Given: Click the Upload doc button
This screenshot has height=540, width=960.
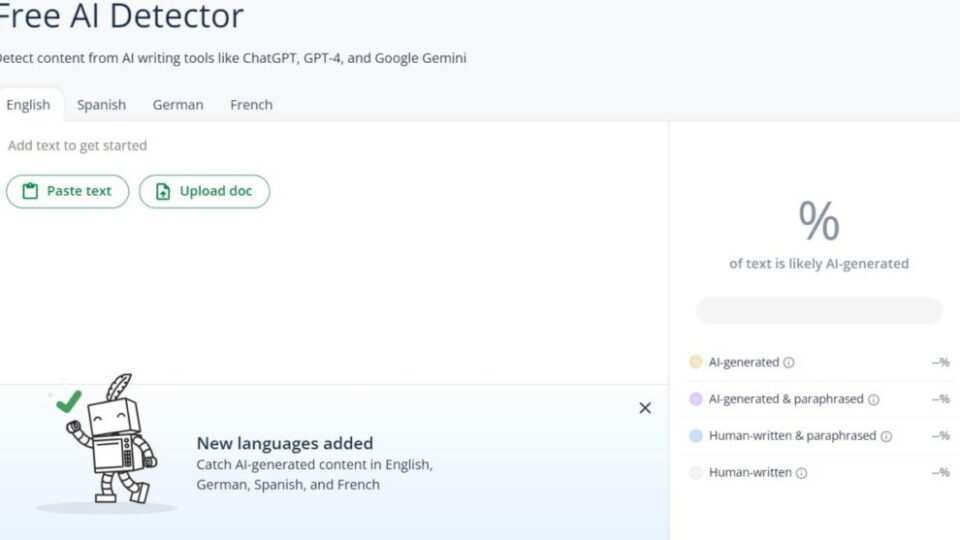Looking at the screenshot, I should 204,191.
